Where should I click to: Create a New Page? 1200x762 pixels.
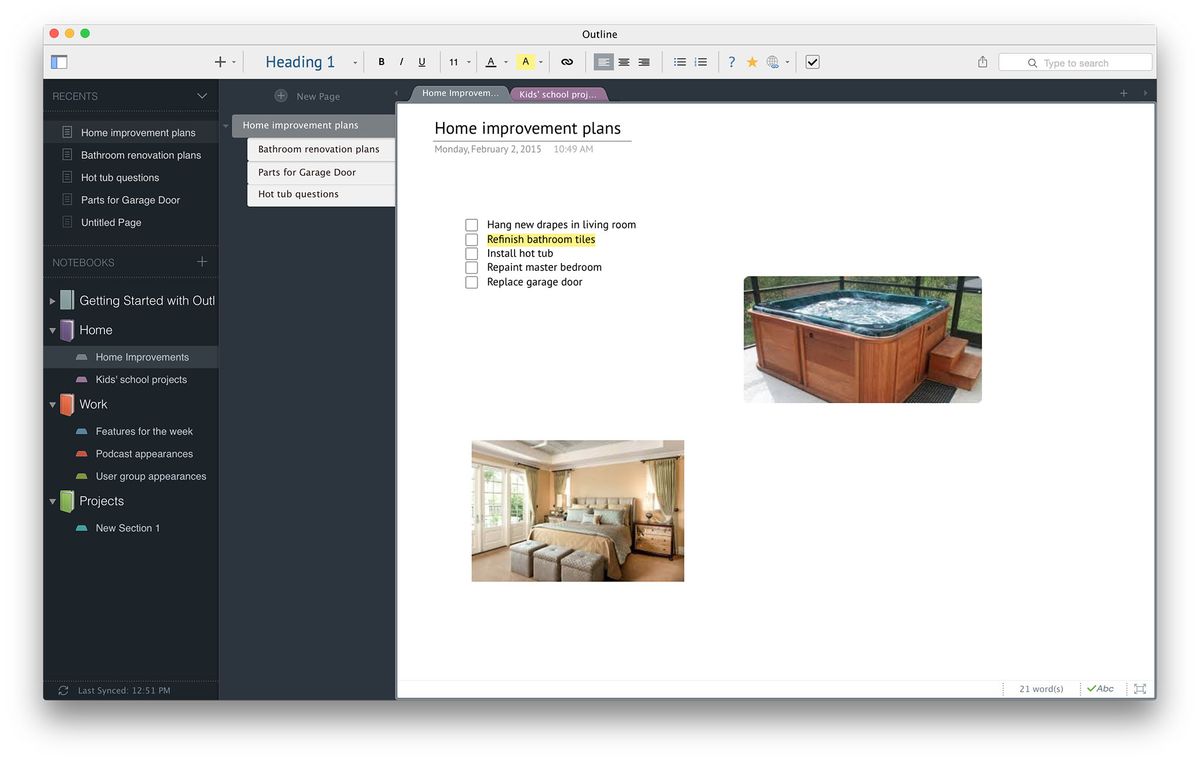pos(308,95)
